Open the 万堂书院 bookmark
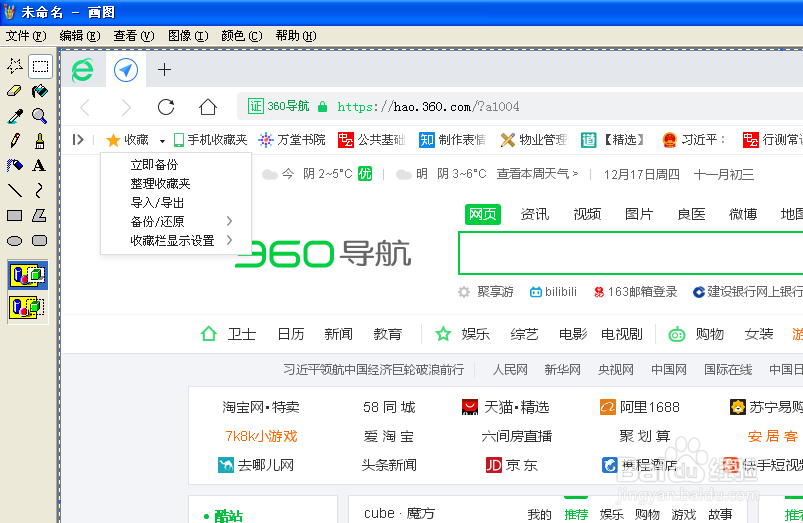 [292, 140]
